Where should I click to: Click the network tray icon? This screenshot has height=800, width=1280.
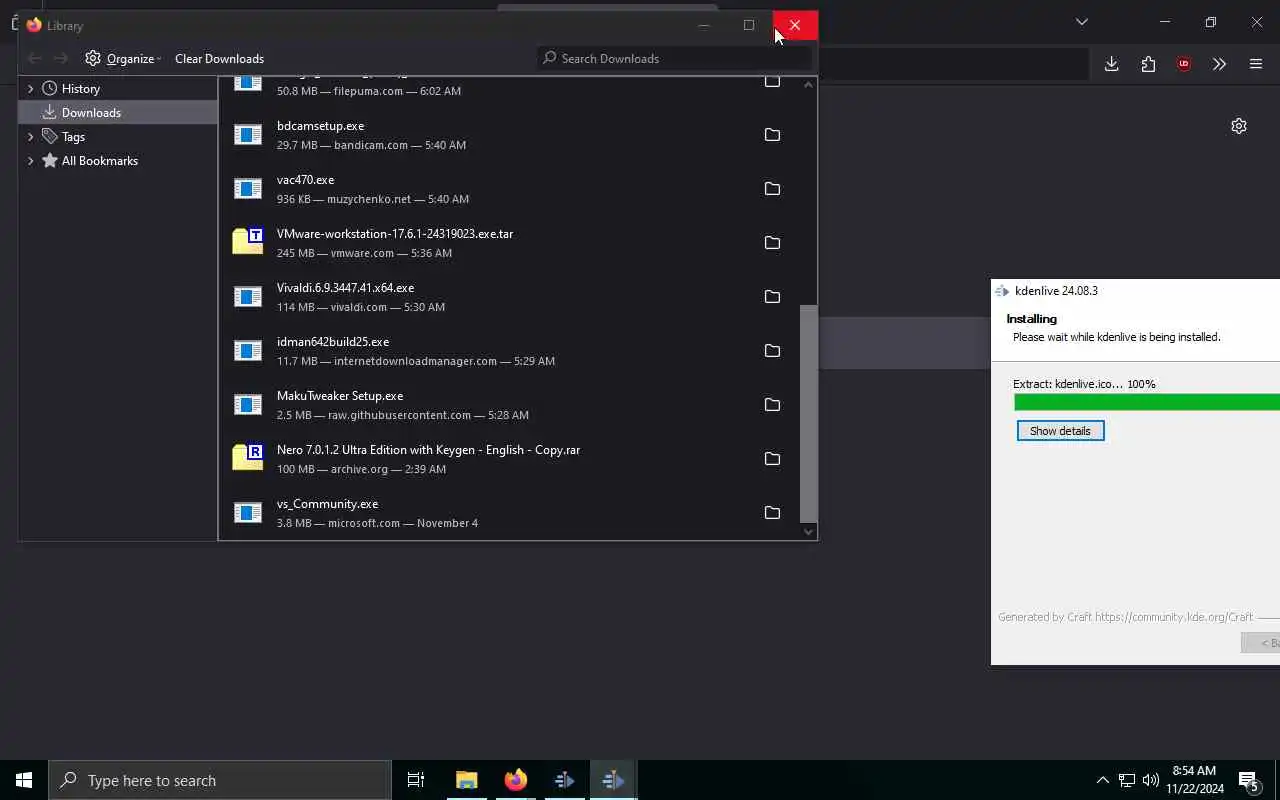1127,780
